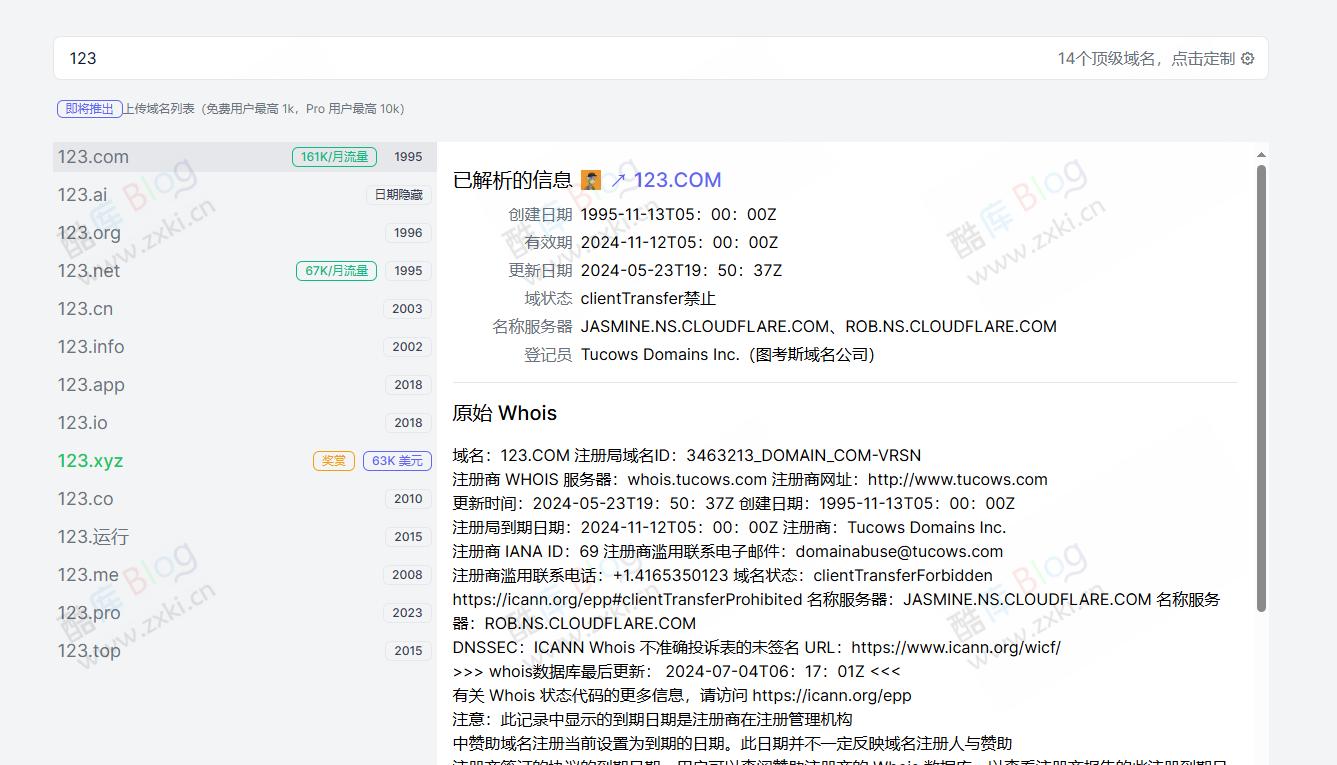Click the 1996 year badge for 123.org

408,233
